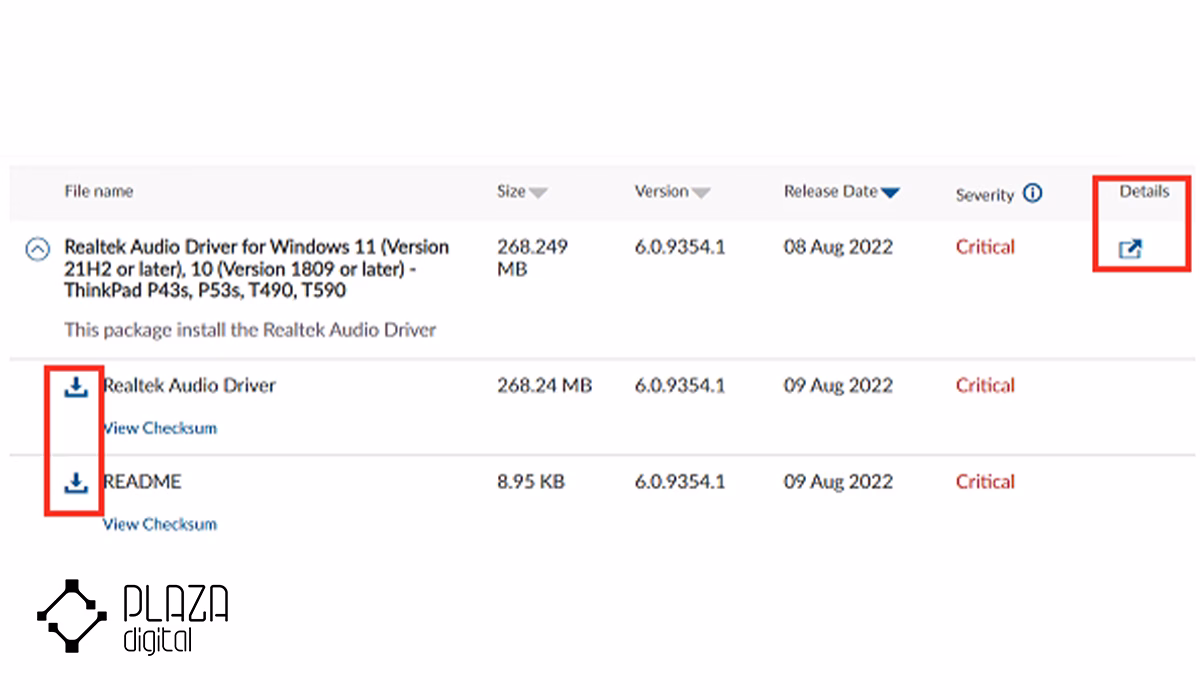1200x700 pixels.
Task: Click the File name column header
Action: 99,191
